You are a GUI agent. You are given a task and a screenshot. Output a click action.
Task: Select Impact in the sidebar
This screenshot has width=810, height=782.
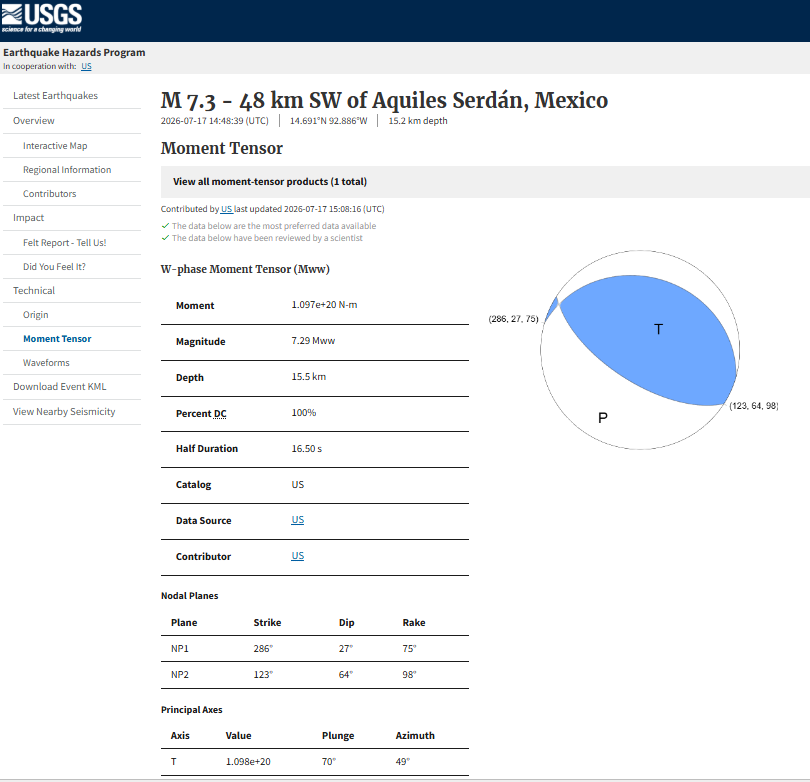coord(28,217)
